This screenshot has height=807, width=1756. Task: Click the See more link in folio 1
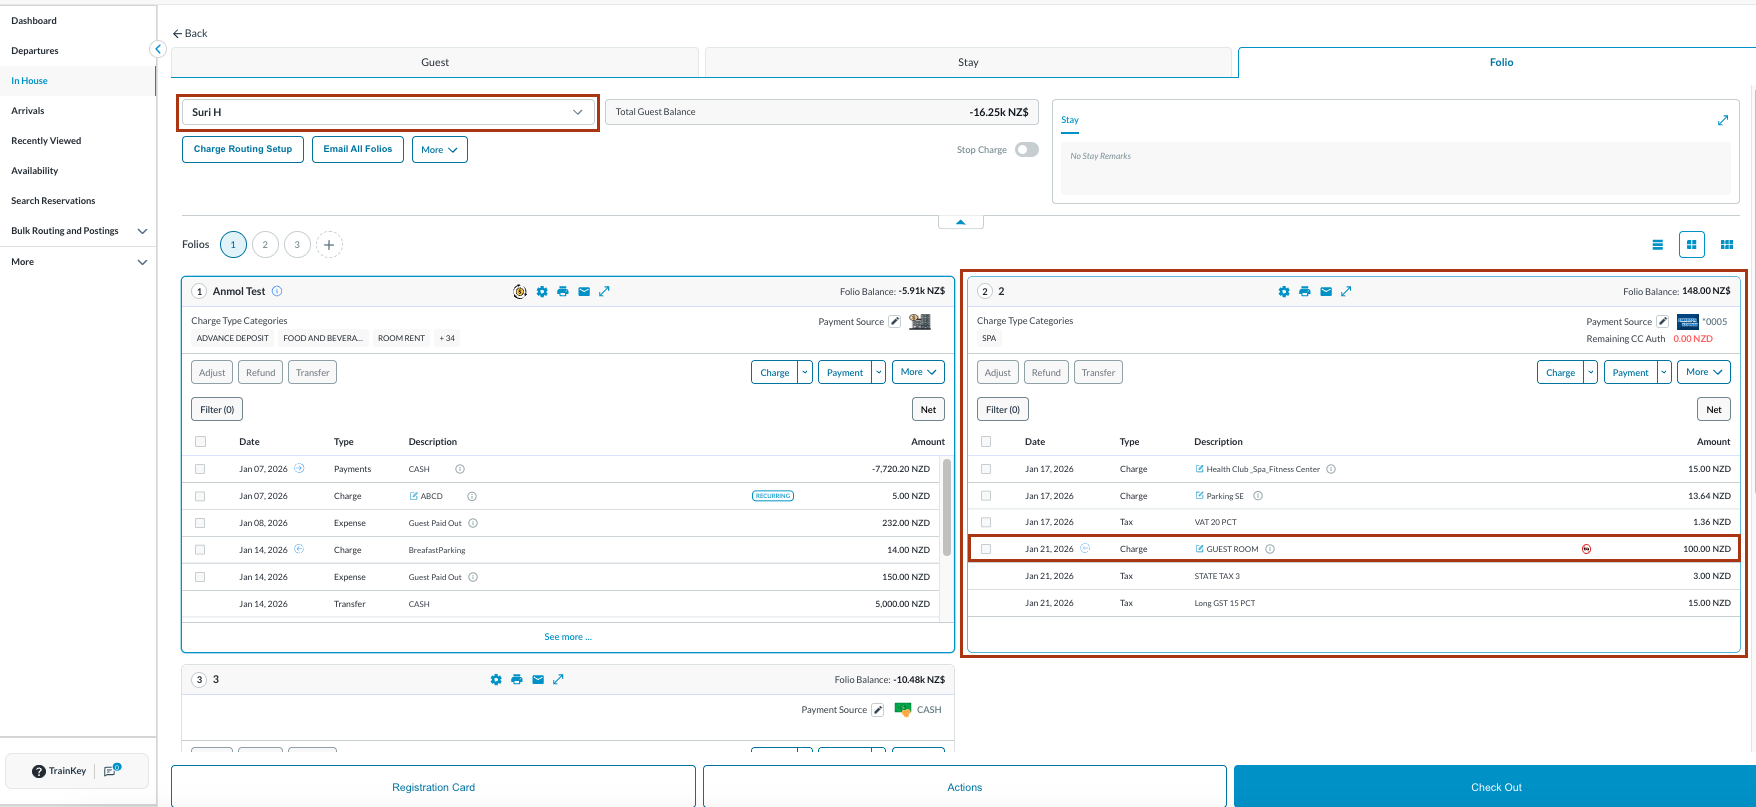pyautogui.click(x=567, y=637)
